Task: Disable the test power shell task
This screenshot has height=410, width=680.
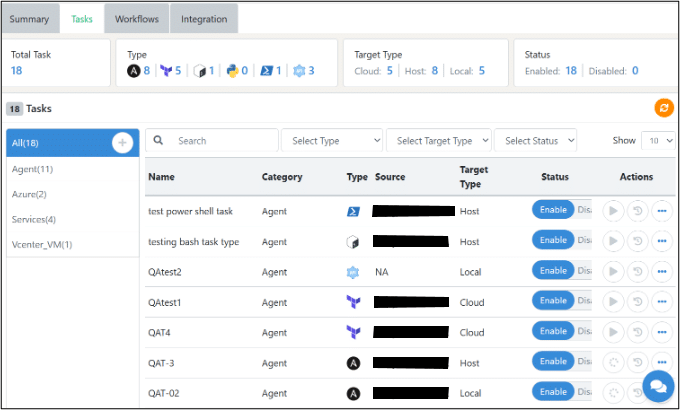Action: pos(584,210)
